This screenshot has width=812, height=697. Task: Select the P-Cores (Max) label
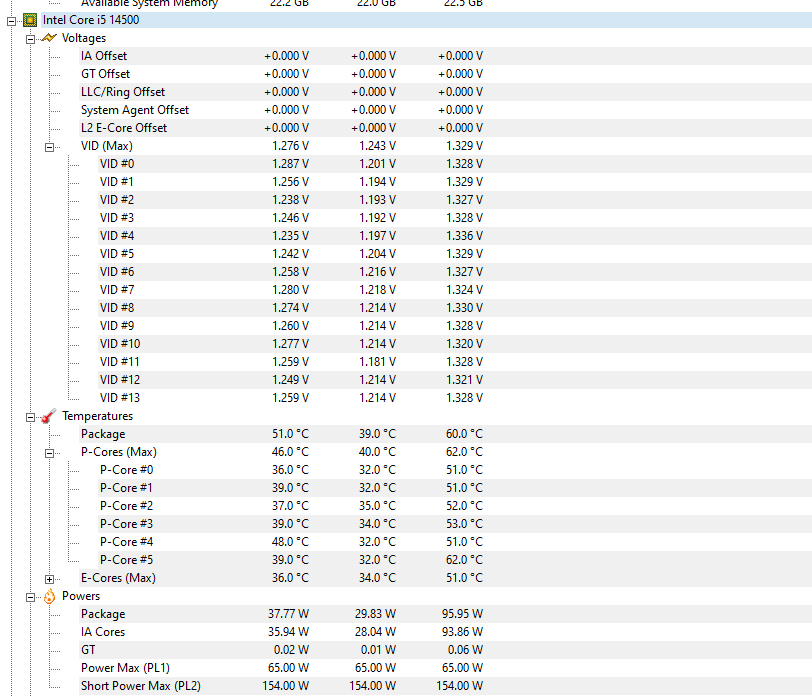[119, 452]
